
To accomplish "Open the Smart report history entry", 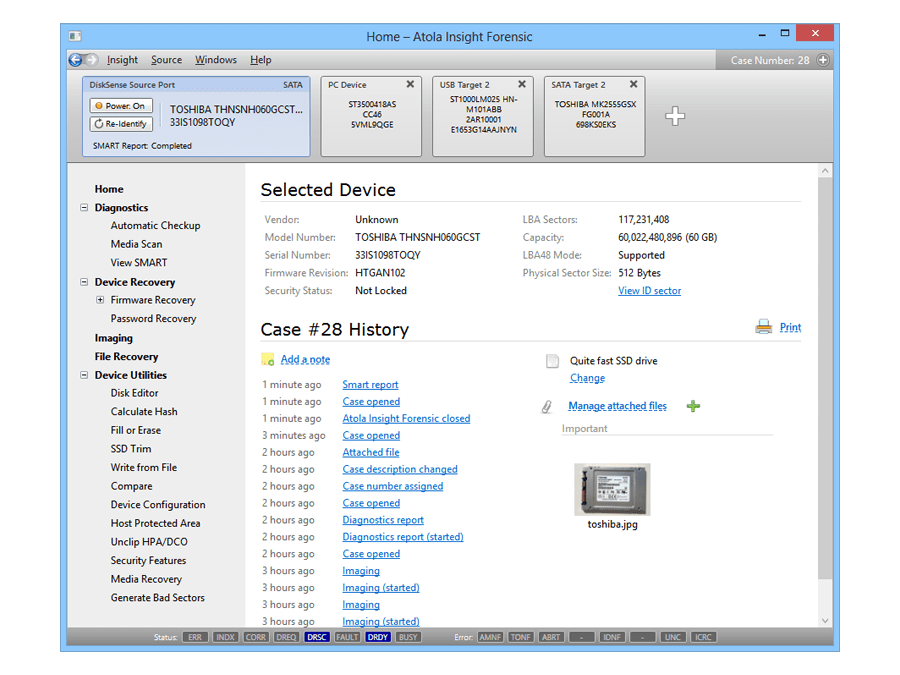I will point(370,385).
